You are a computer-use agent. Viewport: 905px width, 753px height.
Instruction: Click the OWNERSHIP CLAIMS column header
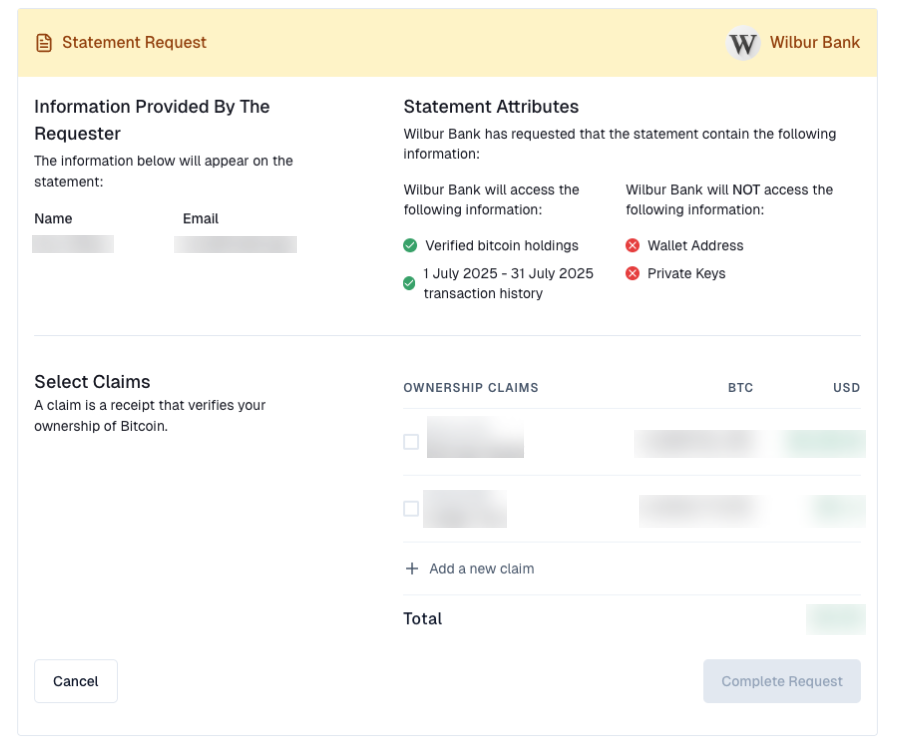471,388
